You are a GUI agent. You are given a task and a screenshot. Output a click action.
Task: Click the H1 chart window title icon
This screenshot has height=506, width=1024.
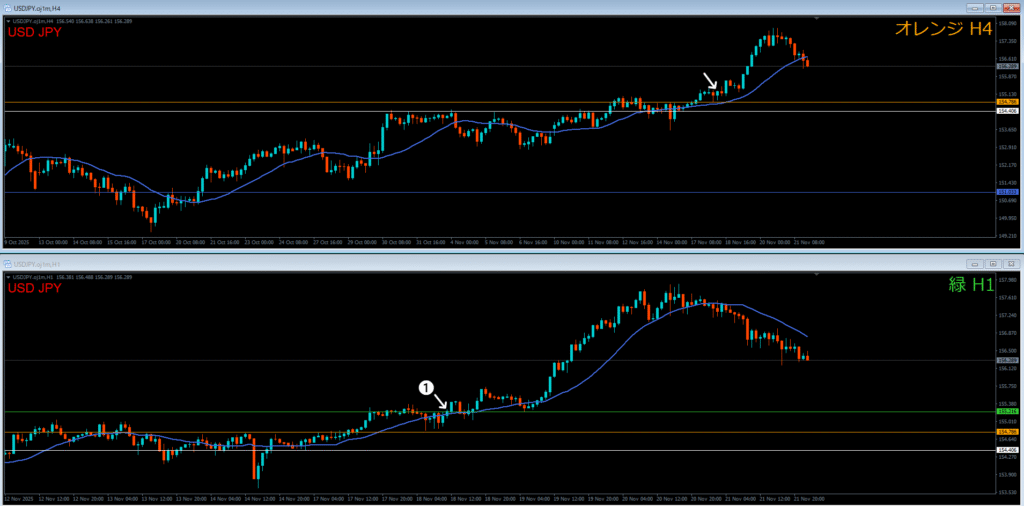(7, 263)
